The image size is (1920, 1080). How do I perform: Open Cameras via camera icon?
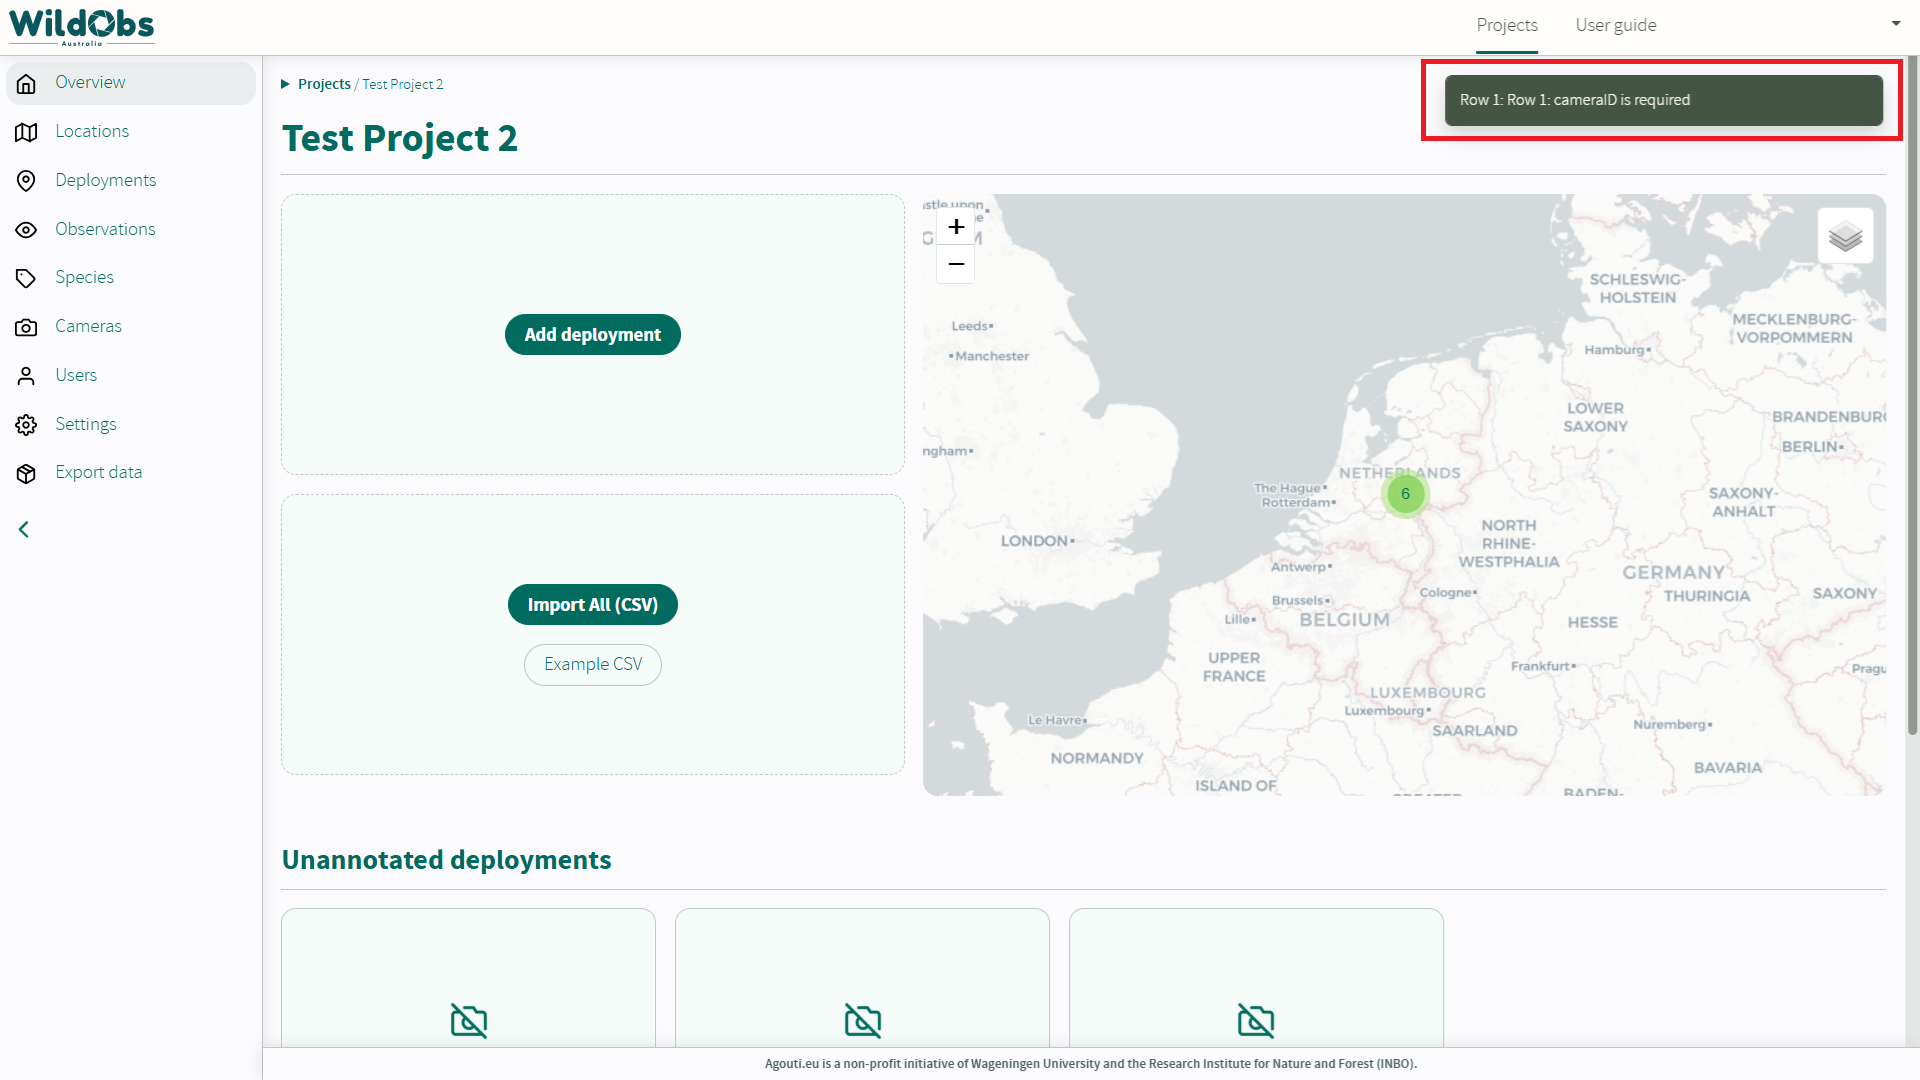pos(27,327)
